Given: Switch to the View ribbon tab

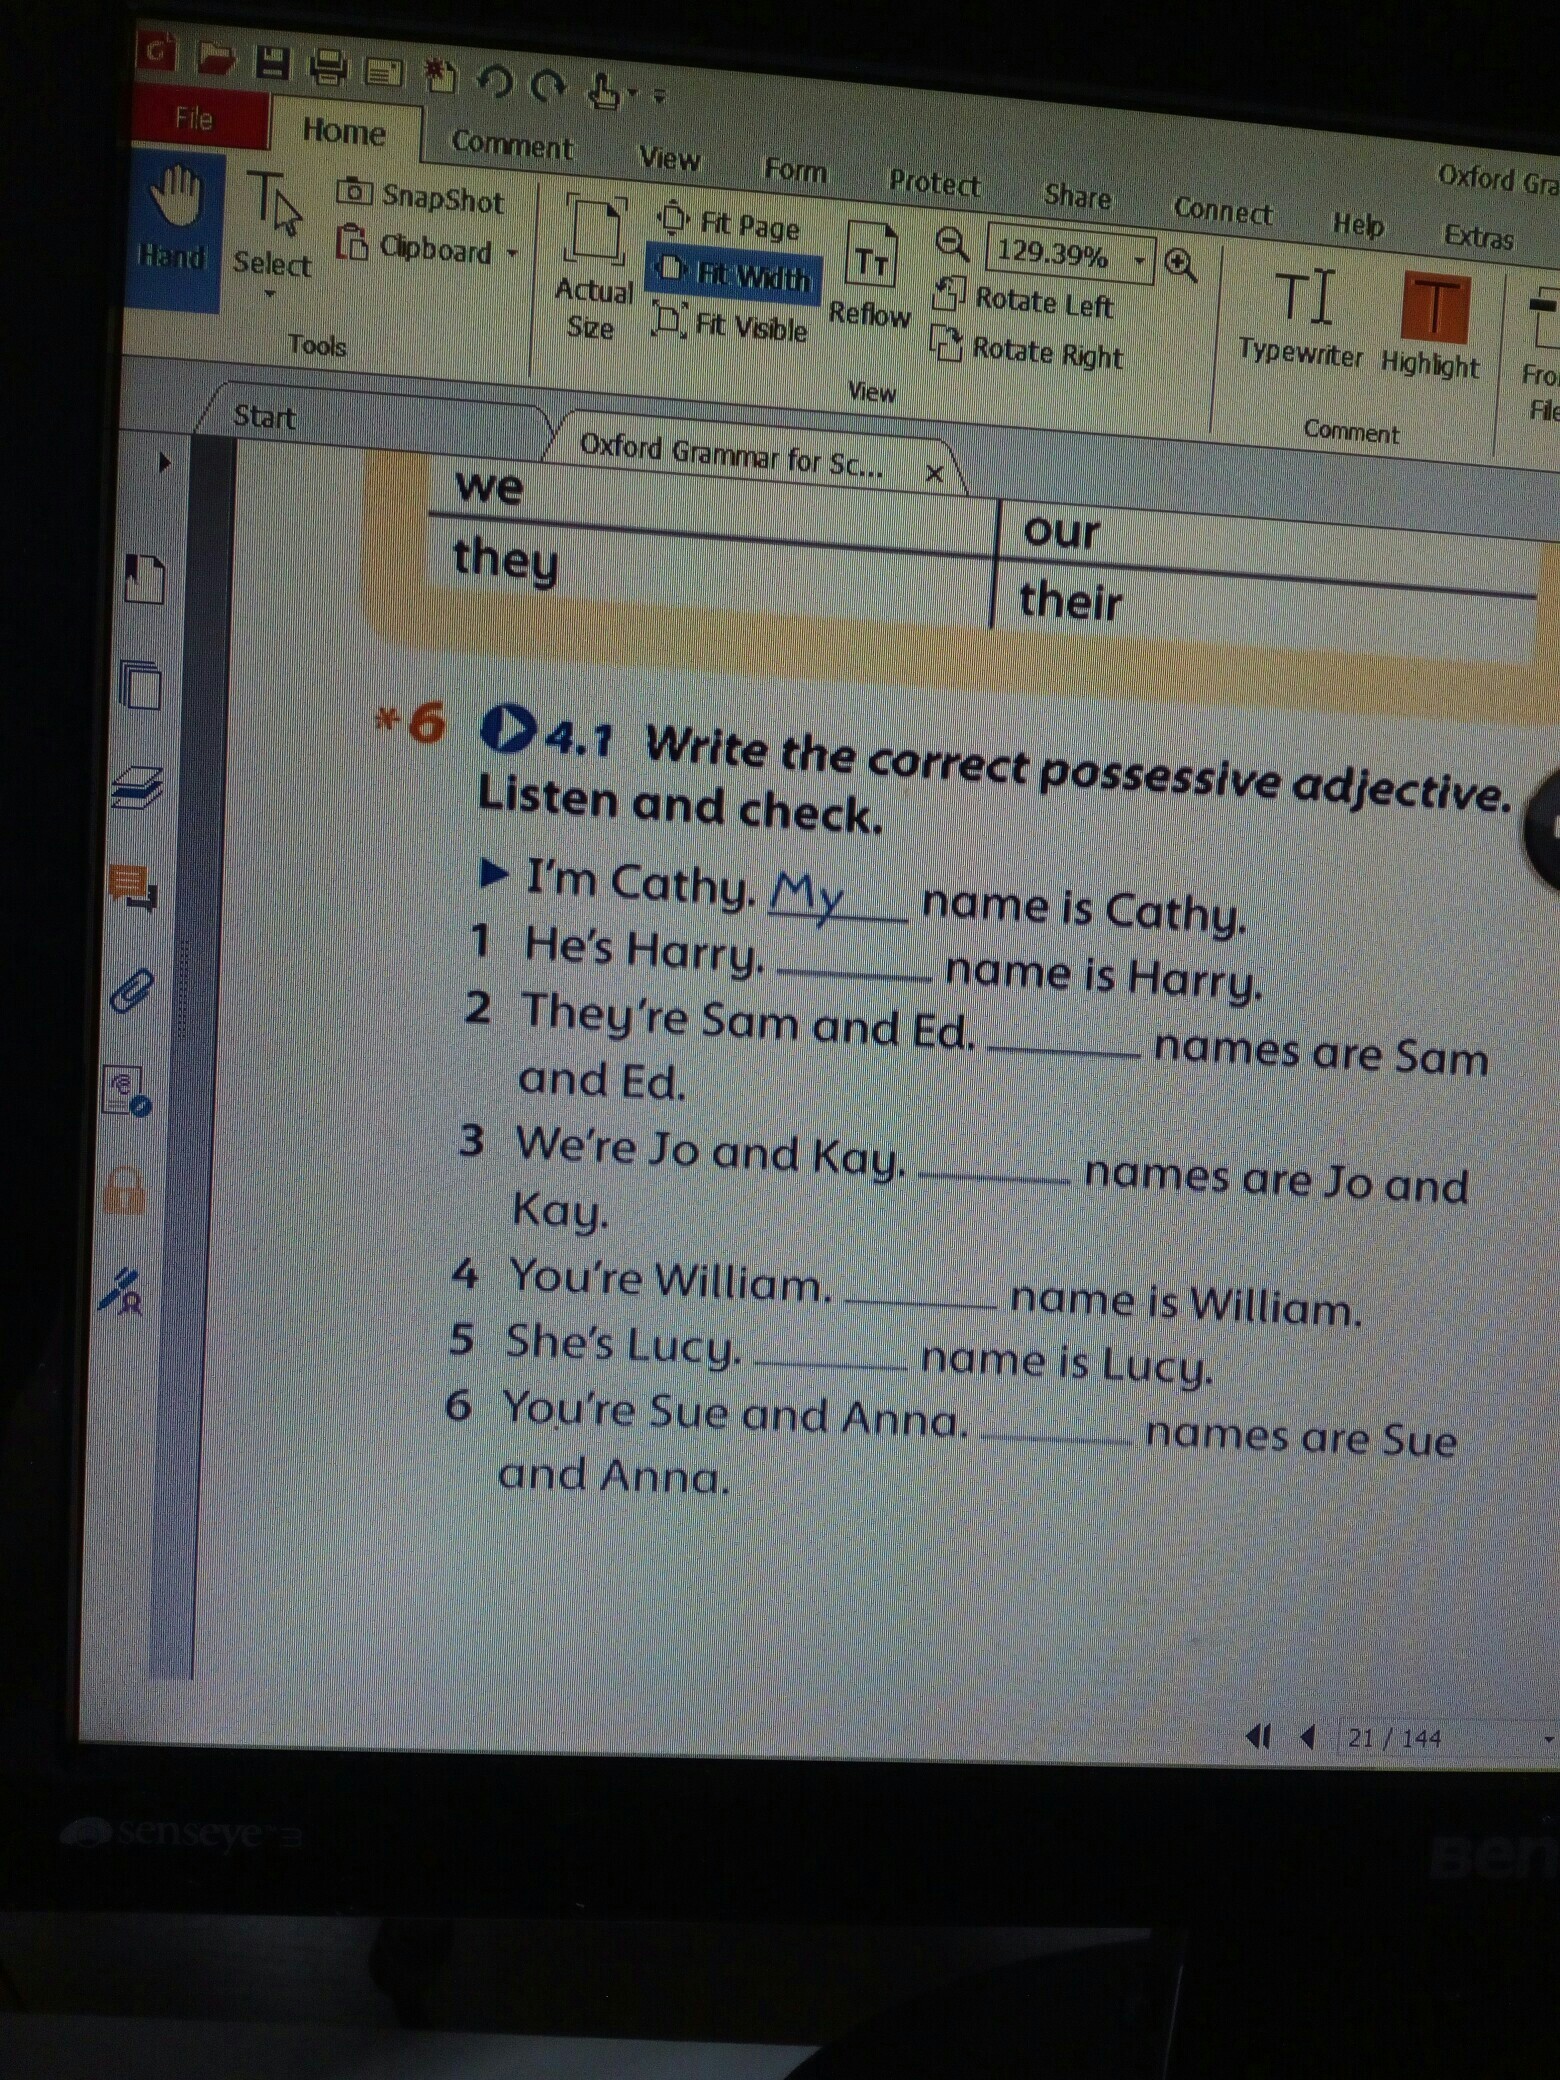Looking at the screenshot, I should 670,159.
